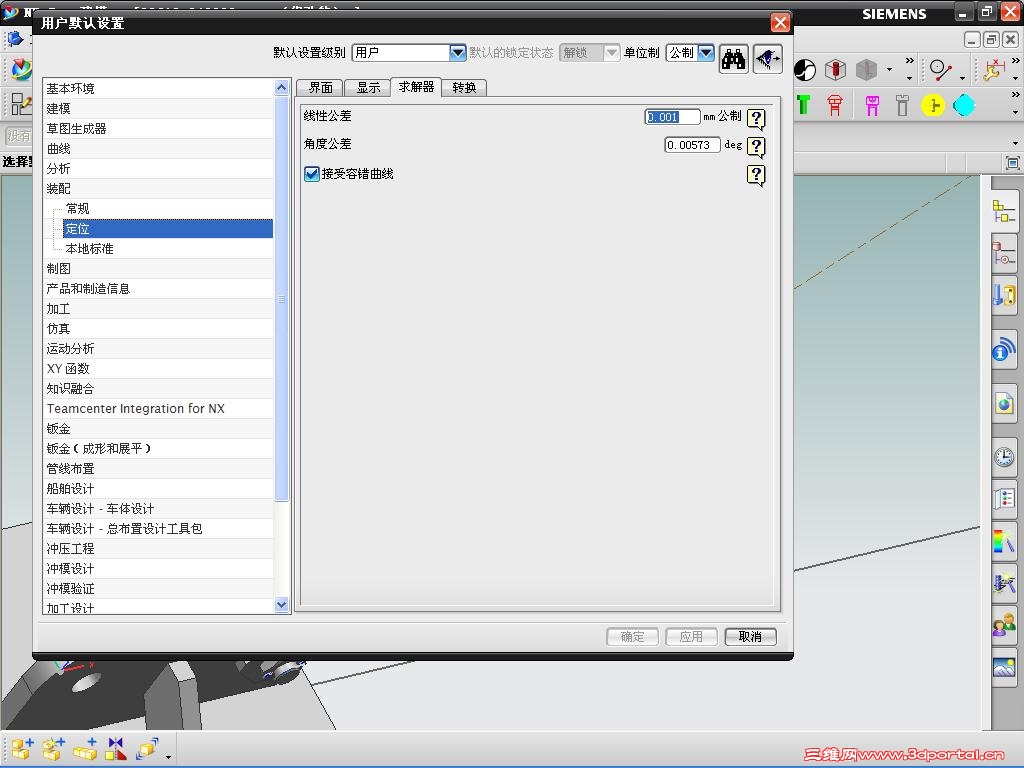The width and height of the screenshot is (1024, 768).
Task: Open help for 线性公差 setting
Action: [756, 118]
